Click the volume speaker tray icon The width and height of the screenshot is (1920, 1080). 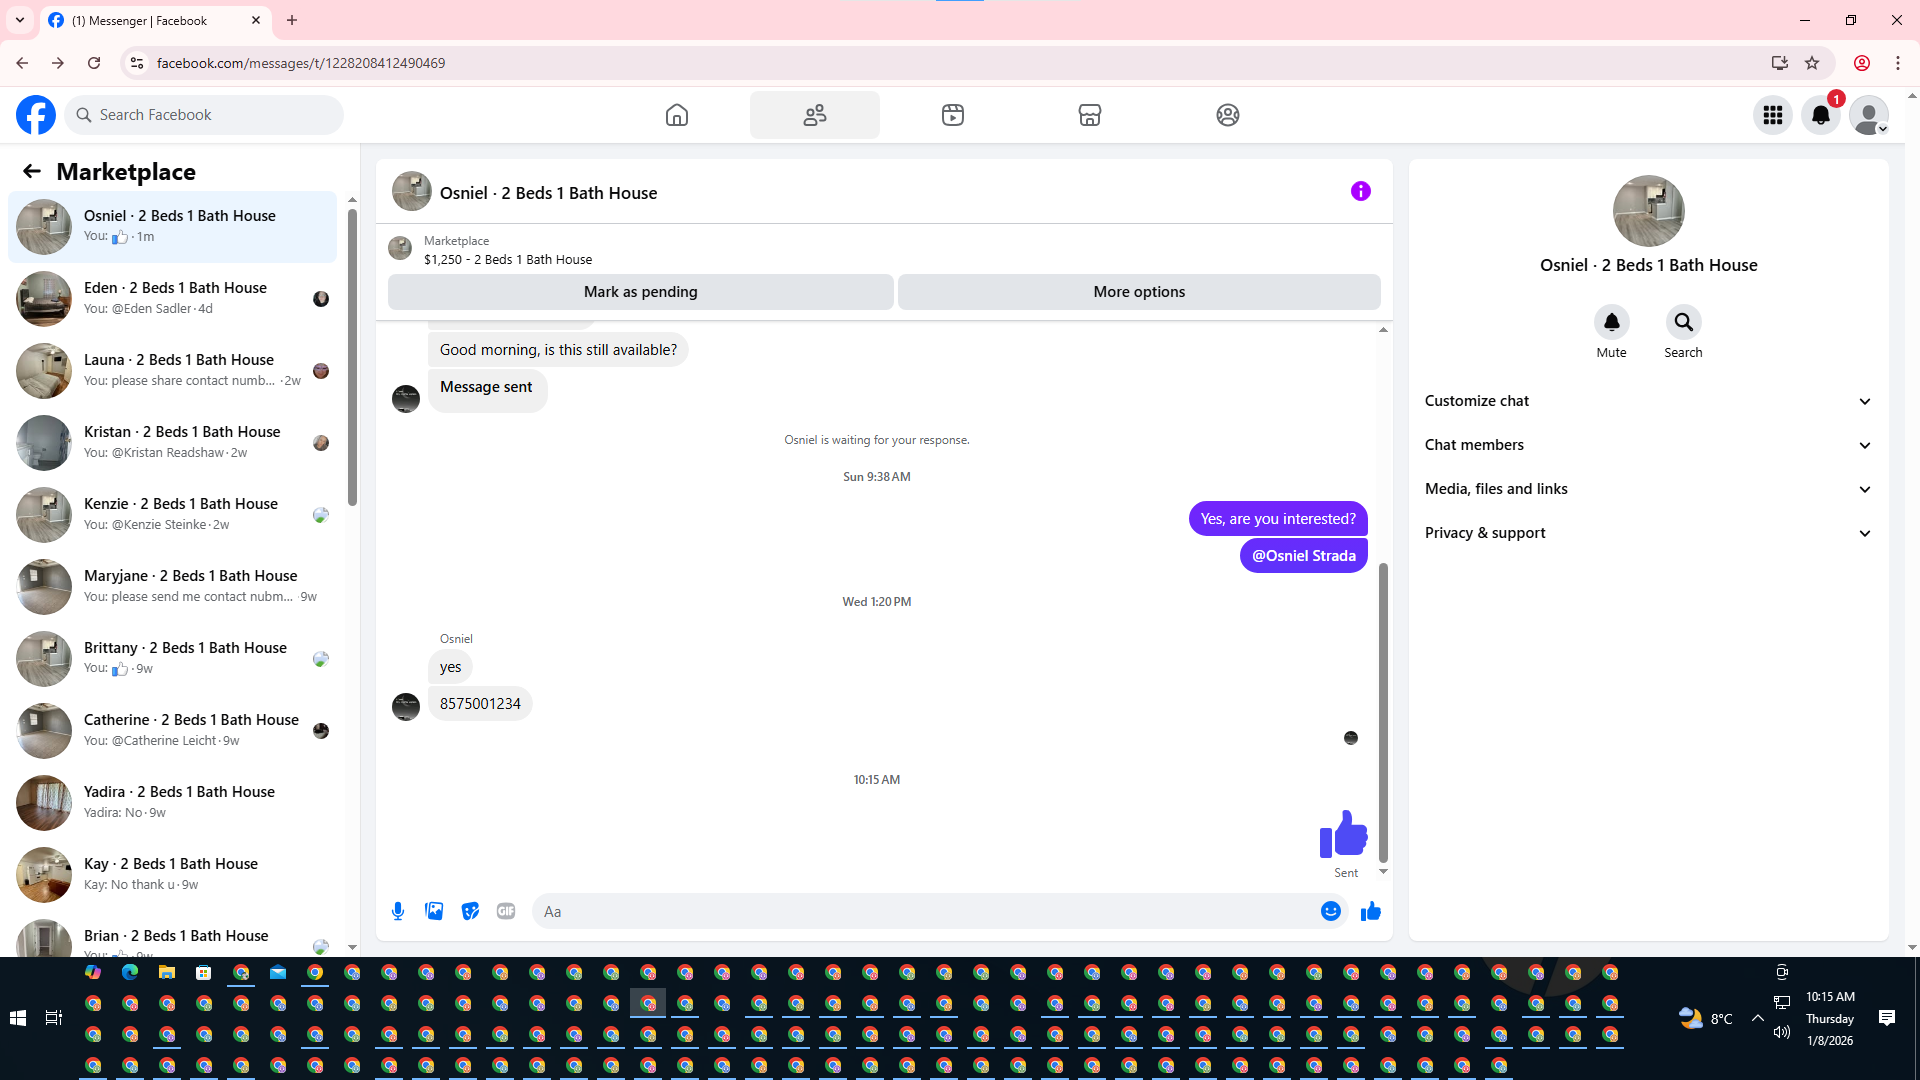pos(1782,1032)
